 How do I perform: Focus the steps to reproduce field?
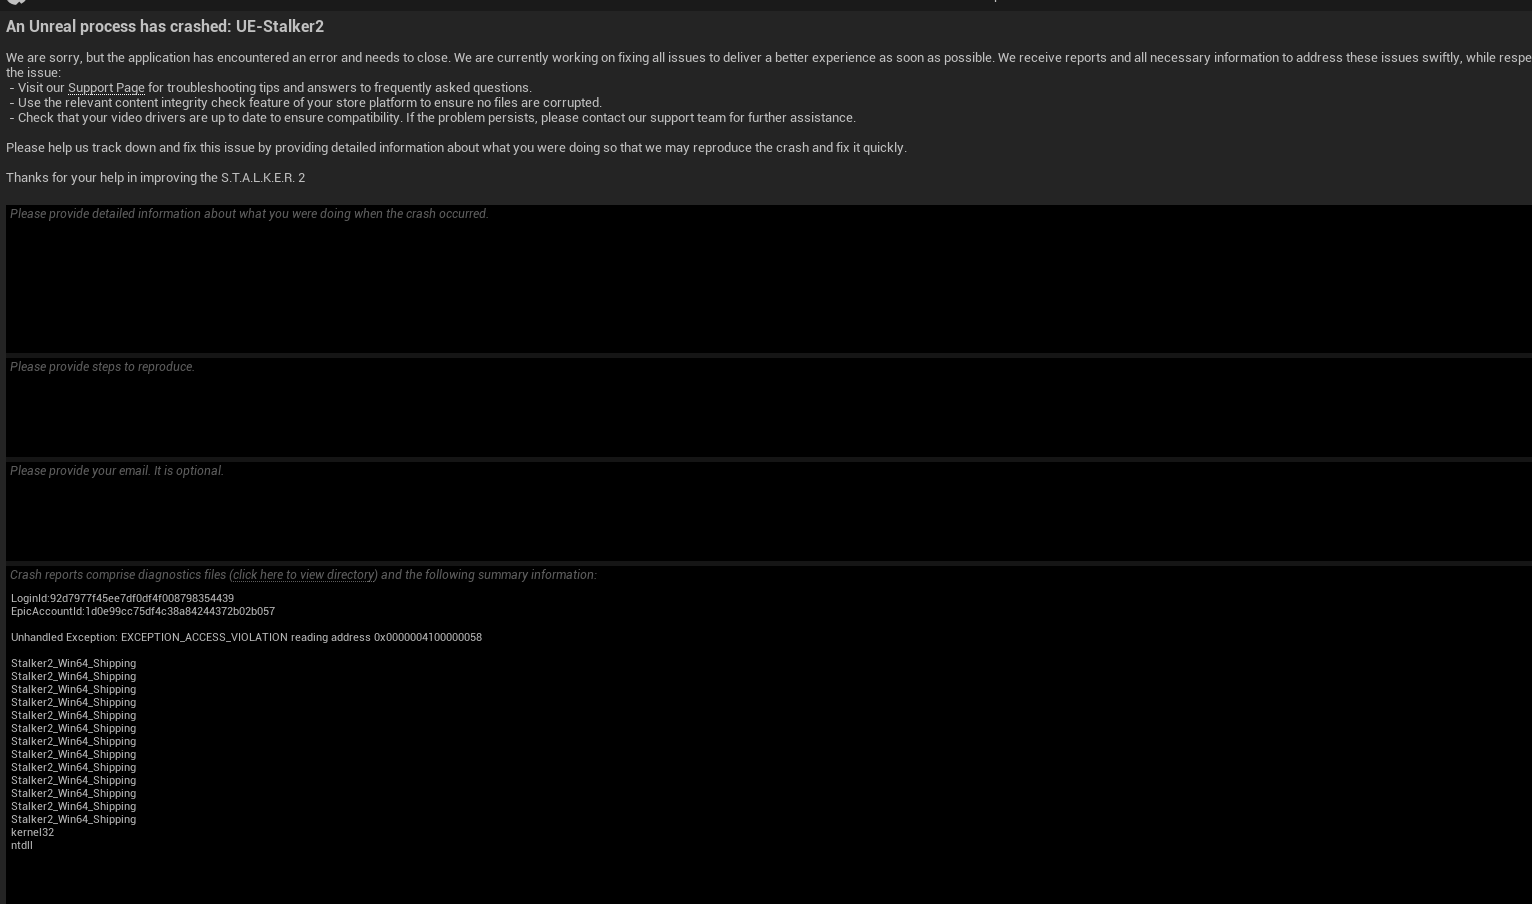point(769,407)
